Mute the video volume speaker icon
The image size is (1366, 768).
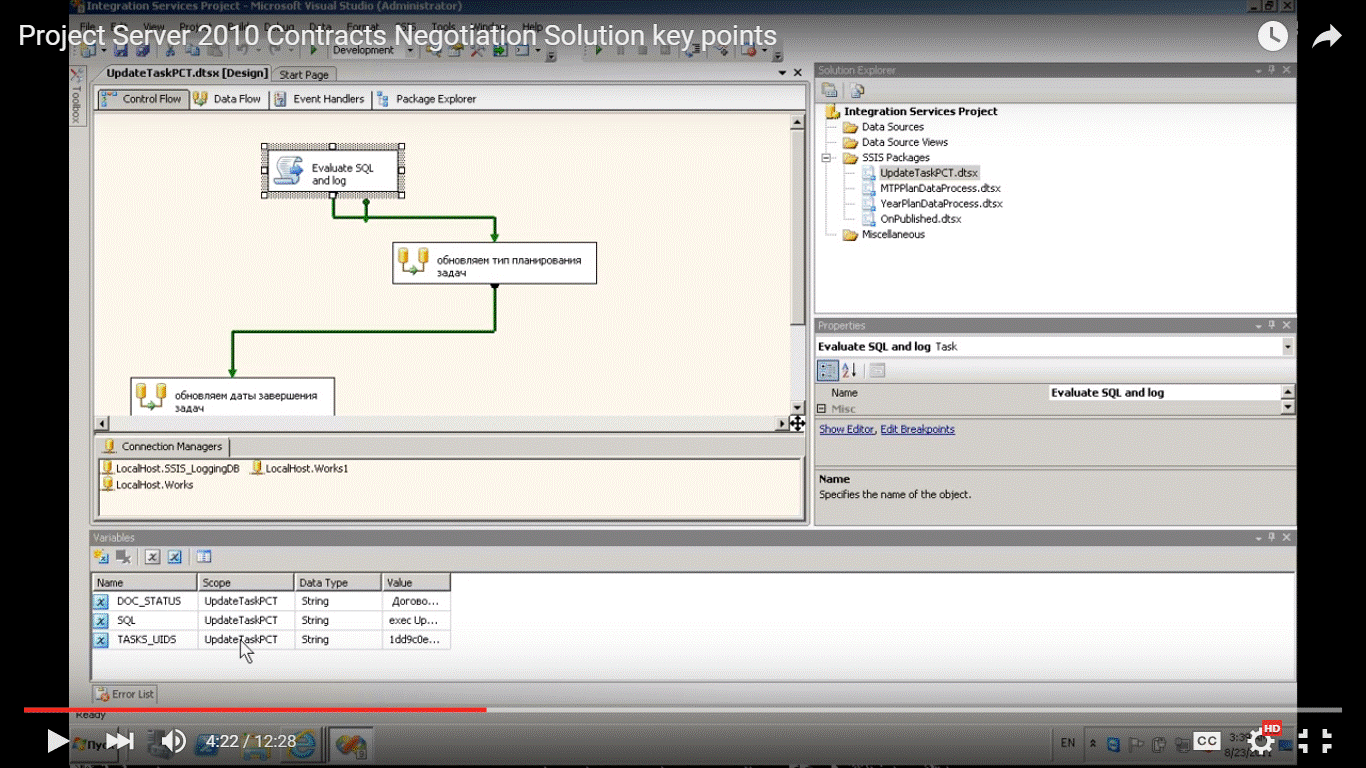(173, 741)
